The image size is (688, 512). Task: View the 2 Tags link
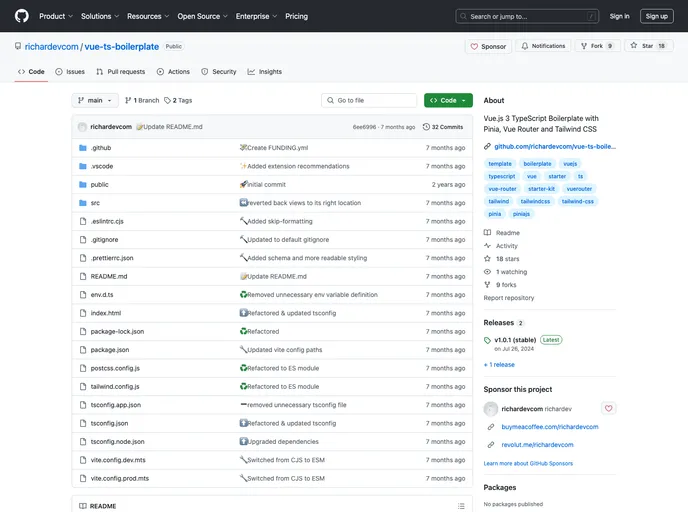[178, 100]
